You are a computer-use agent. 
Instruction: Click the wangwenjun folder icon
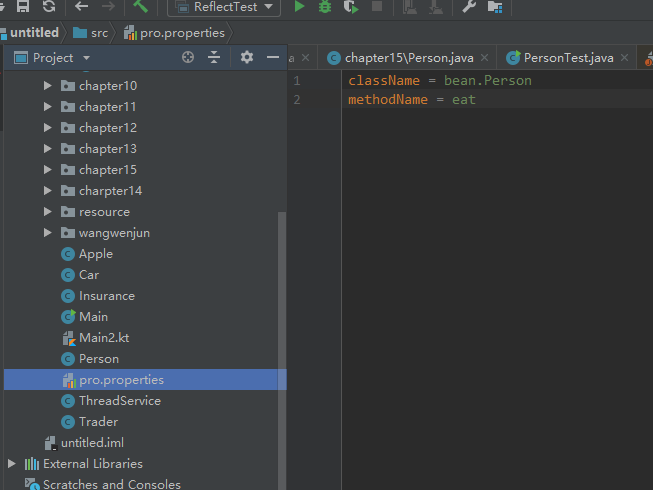pyautogui.click(x=67, y=233)
